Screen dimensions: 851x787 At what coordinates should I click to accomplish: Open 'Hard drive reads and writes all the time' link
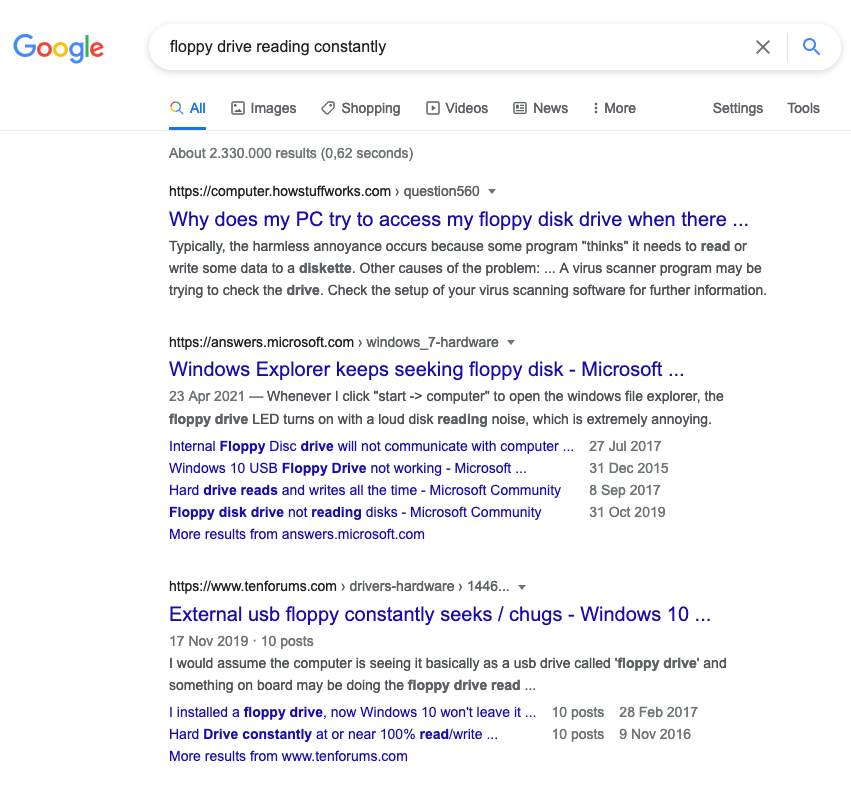365,490
